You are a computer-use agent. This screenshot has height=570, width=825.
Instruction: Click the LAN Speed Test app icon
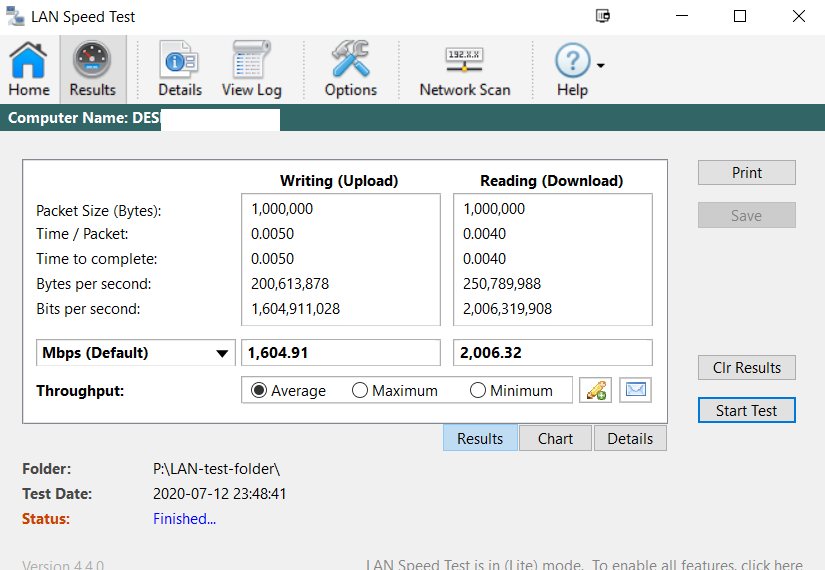click(15, 16)
